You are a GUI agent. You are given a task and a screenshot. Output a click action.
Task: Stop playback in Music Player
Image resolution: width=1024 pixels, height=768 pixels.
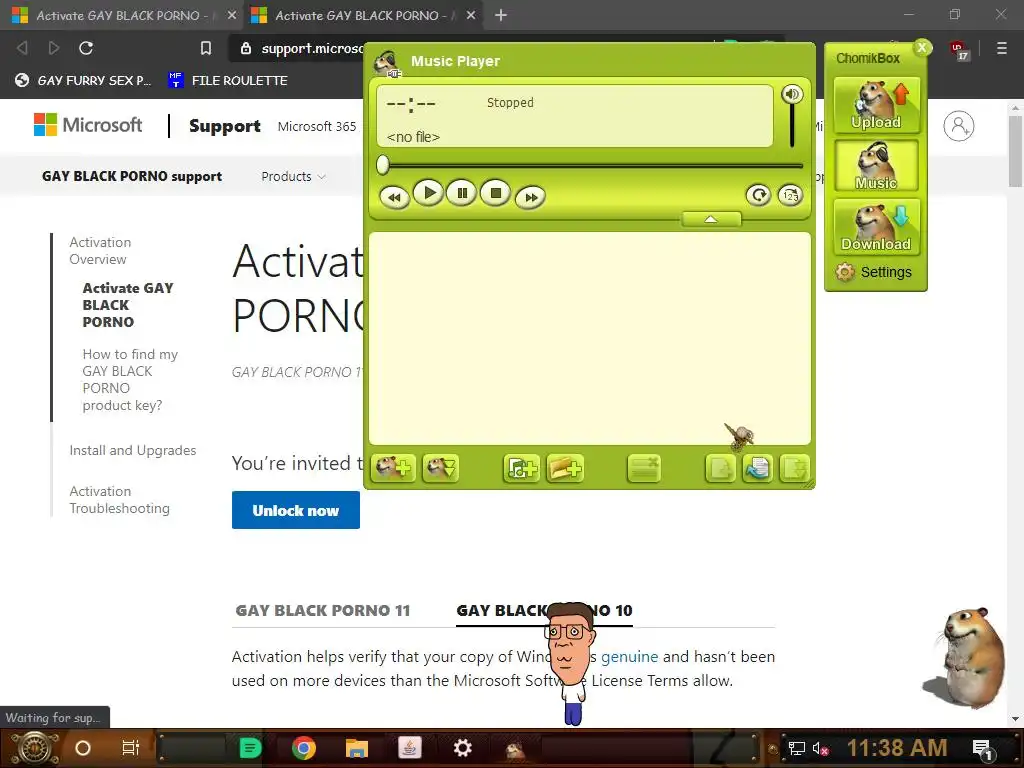(x=496, y=193)
